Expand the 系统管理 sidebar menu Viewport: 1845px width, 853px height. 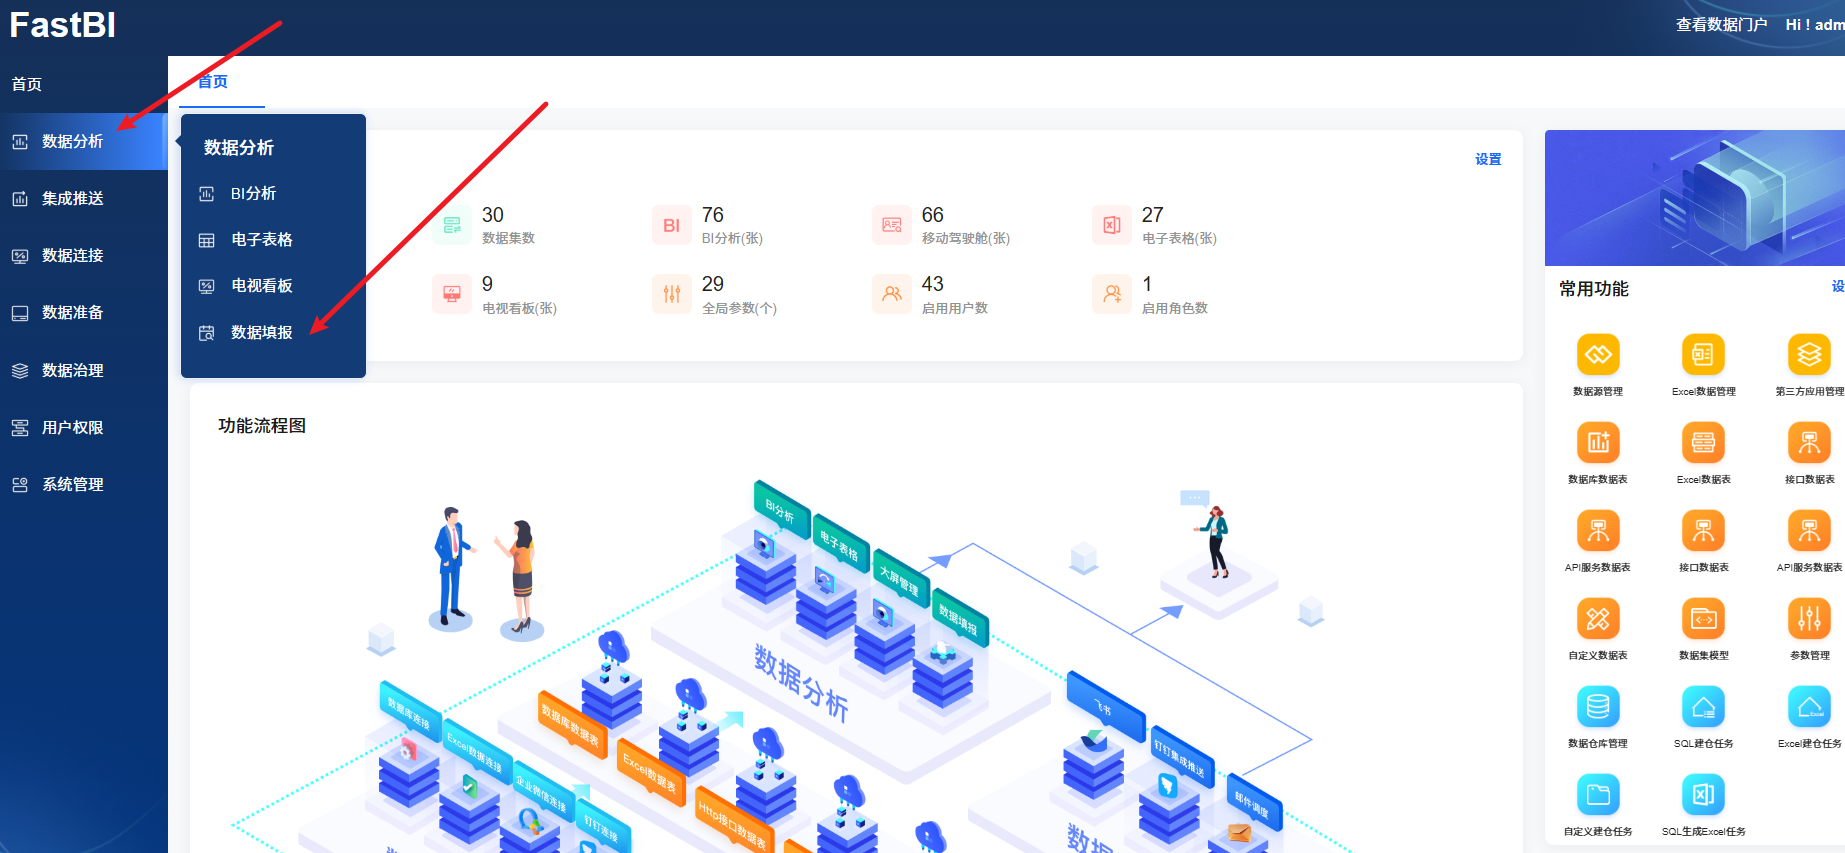click(x=73, y=485)
